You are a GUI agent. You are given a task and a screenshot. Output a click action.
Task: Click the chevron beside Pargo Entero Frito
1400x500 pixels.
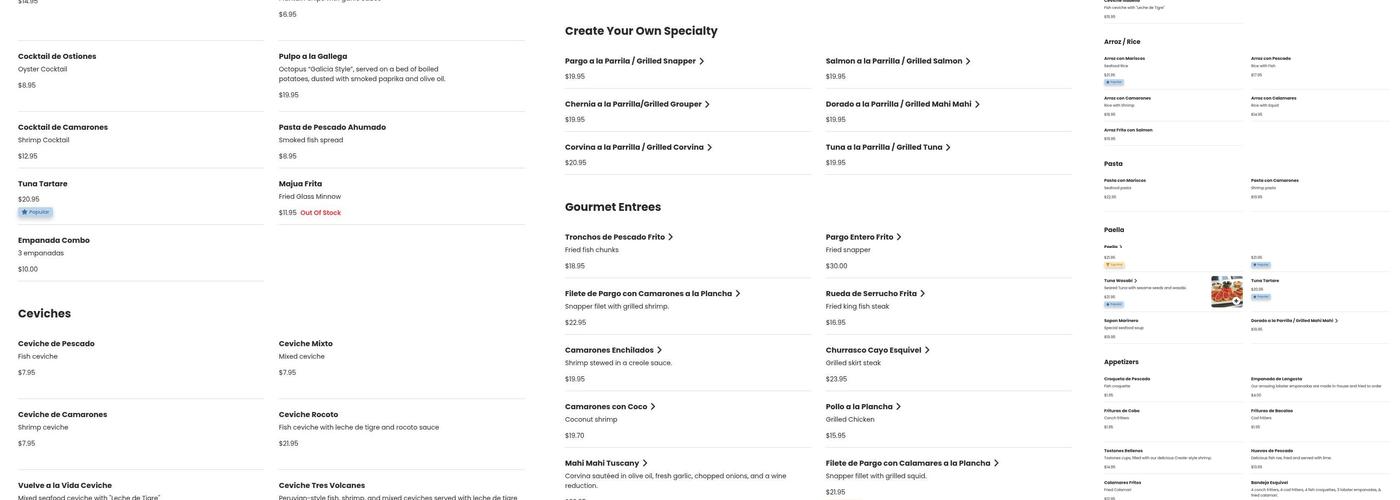pyautogui.click(x=899, y=237)
